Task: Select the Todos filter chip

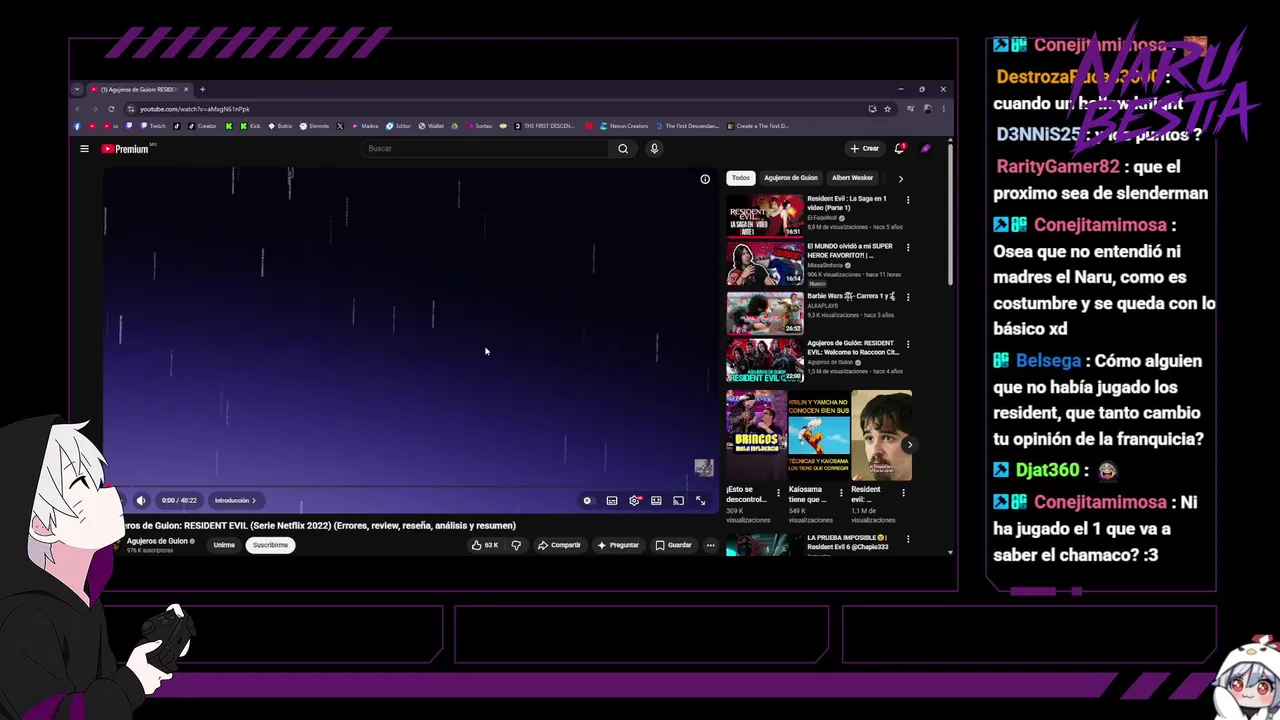Action: tap(740, 178)
